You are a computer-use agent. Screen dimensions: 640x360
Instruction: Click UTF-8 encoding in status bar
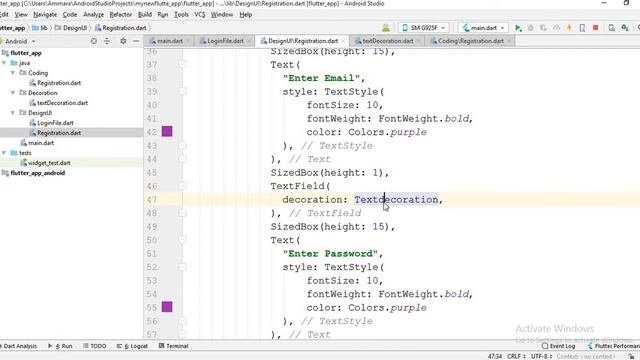[x=541, y=356]
